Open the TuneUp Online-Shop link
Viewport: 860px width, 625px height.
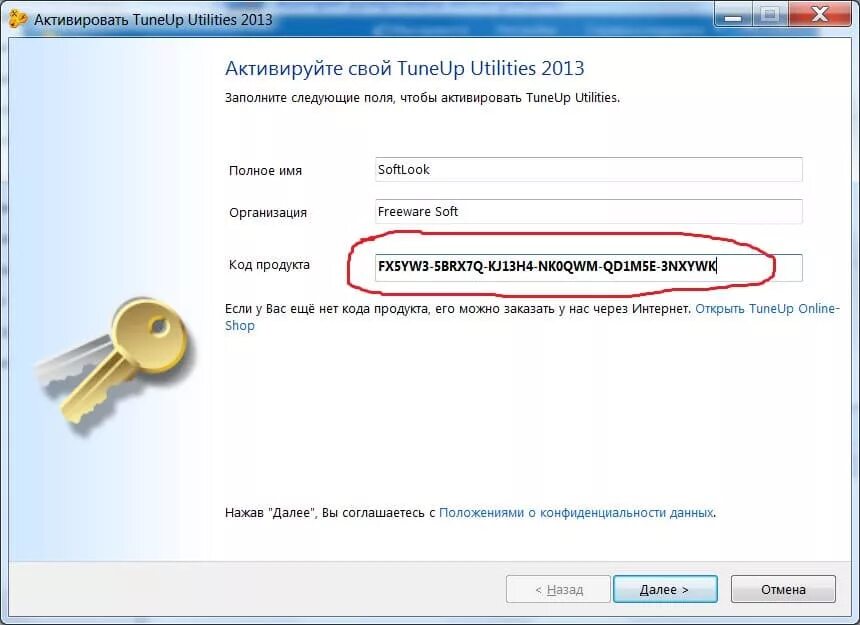coord(532,317)
